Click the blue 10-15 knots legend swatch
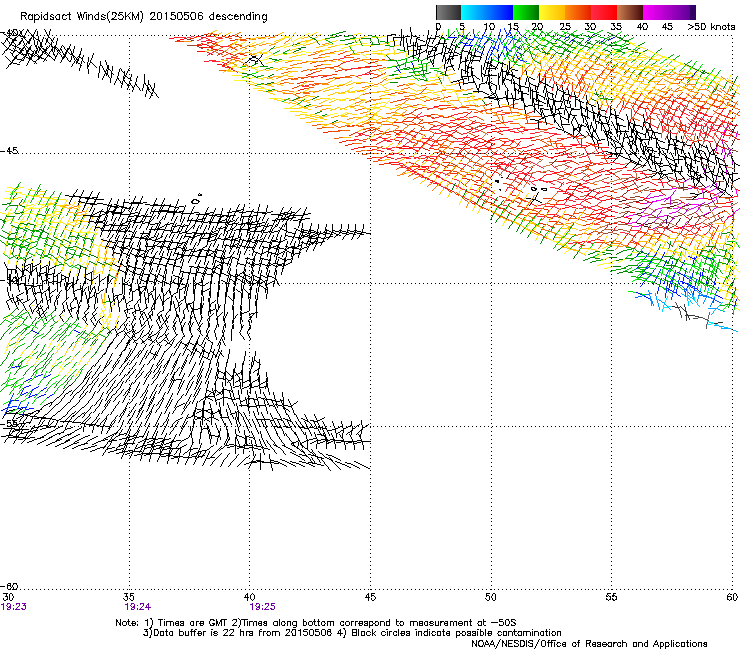This screenshot has height=650, width=740. (x=500, y=12)
